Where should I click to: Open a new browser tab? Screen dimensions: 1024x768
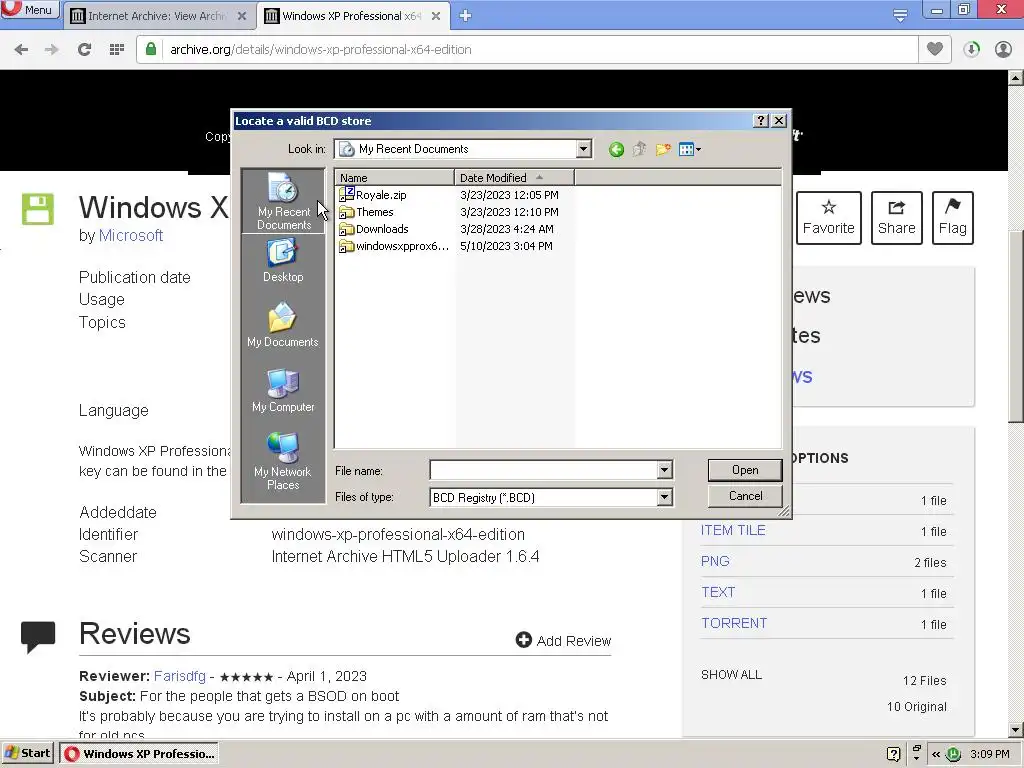[465, 16]
